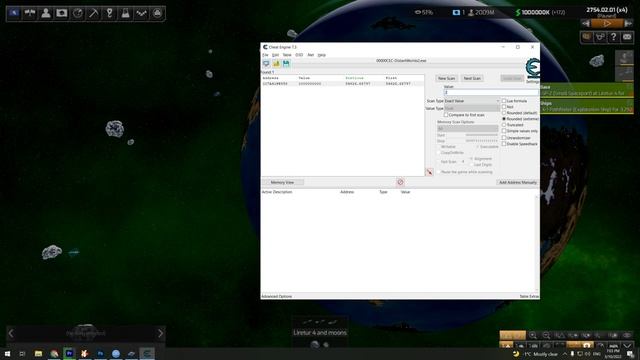640x360 pixels.
Task: Click the Next Scan button
Action: point(472,78)
